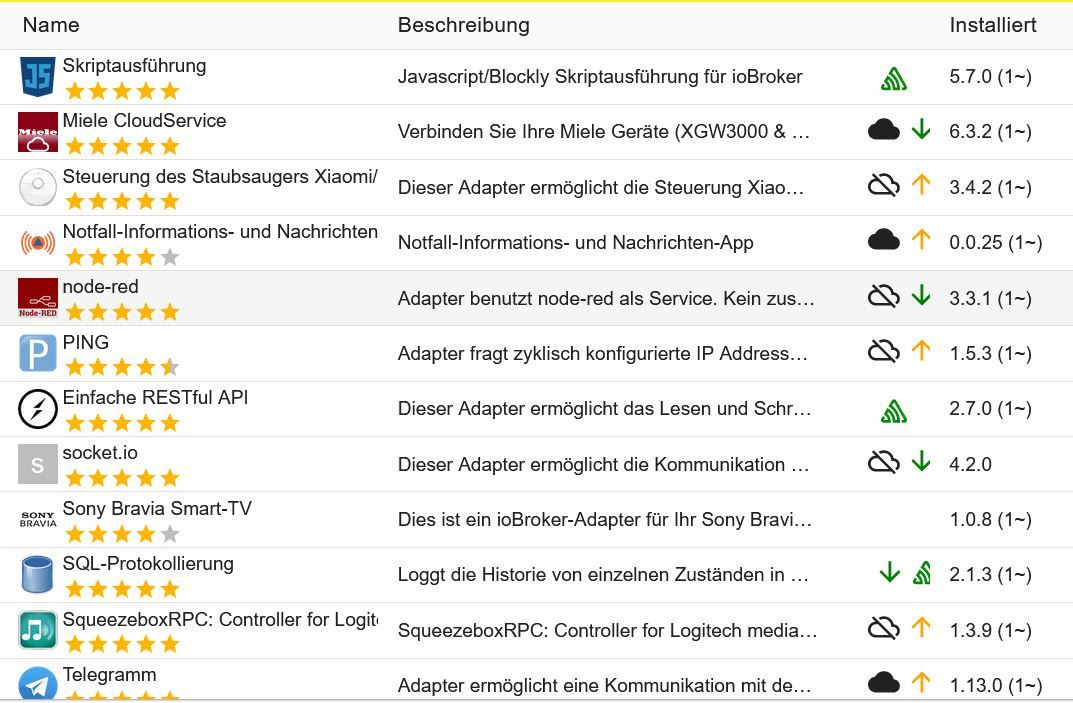Open the star rating of PING adapter
The width and height of the screenshot is (1073, 703).
[122, 368]
